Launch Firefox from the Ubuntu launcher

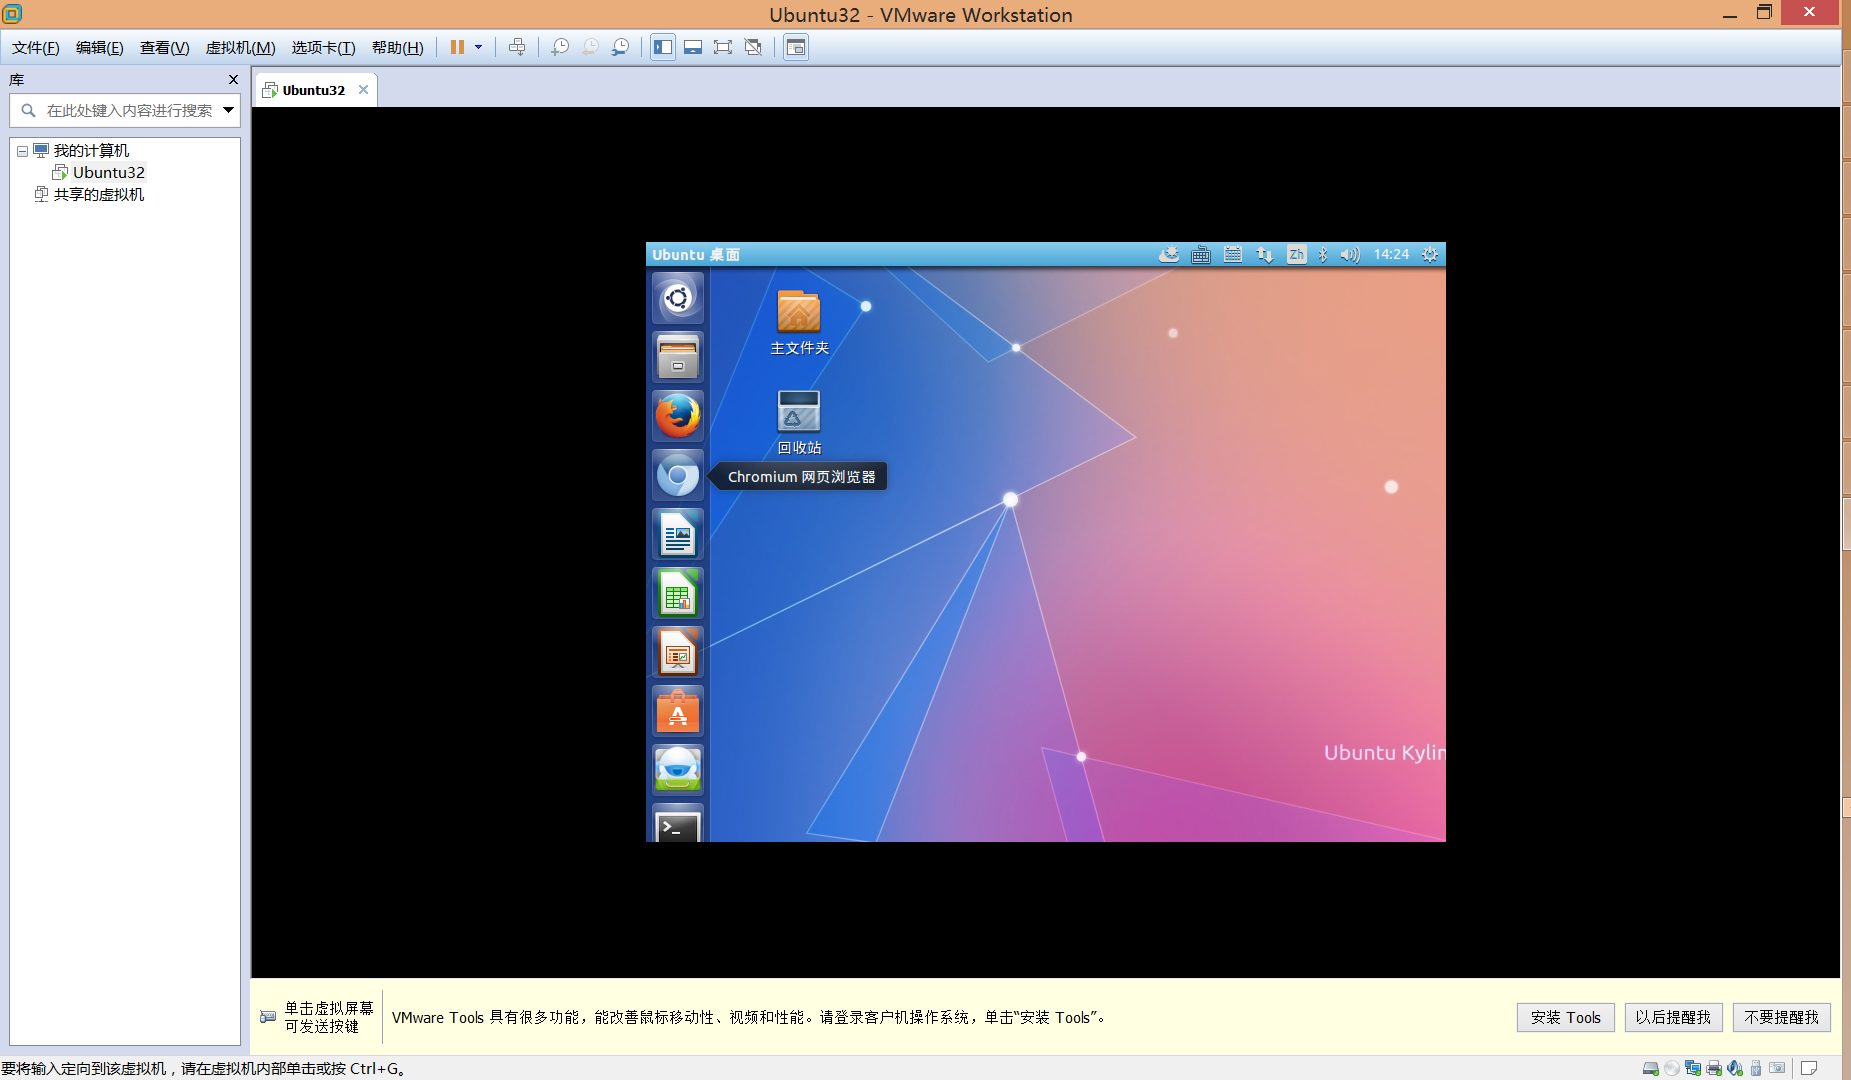pos(678,416)
